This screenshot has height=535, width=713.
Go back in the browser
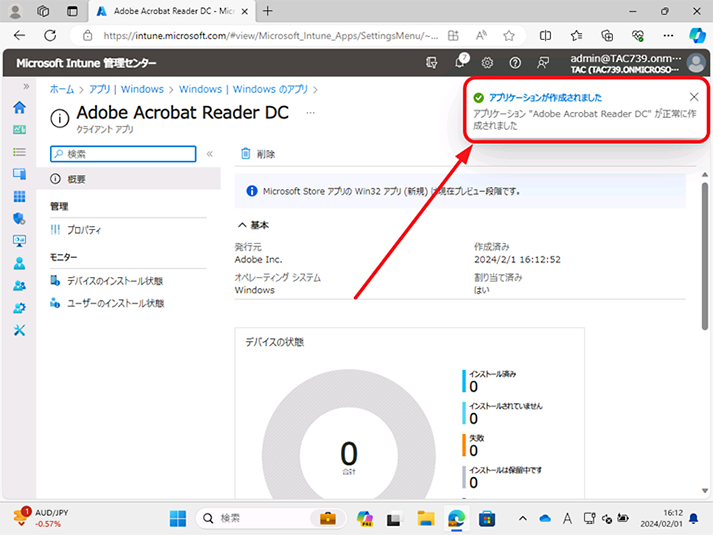pyautogui.click(x=20, y=35)
